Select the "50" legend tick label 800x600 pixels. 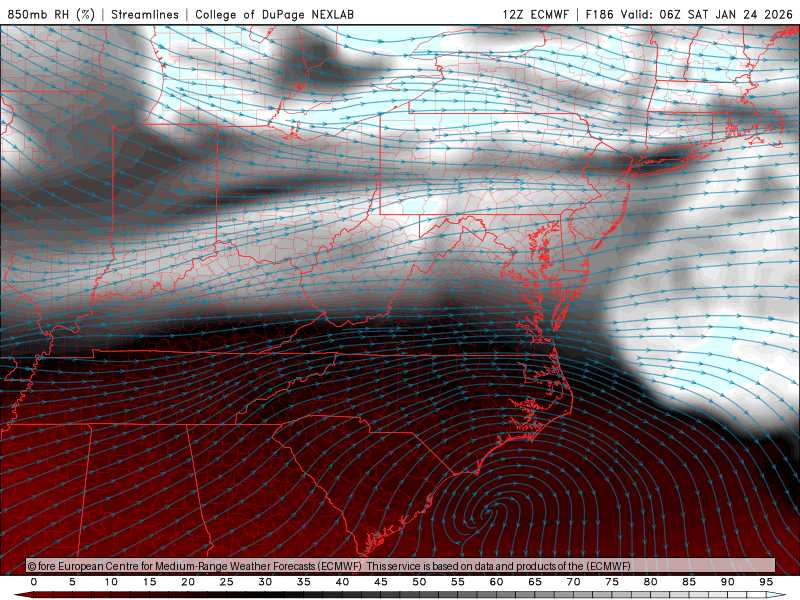419,582
